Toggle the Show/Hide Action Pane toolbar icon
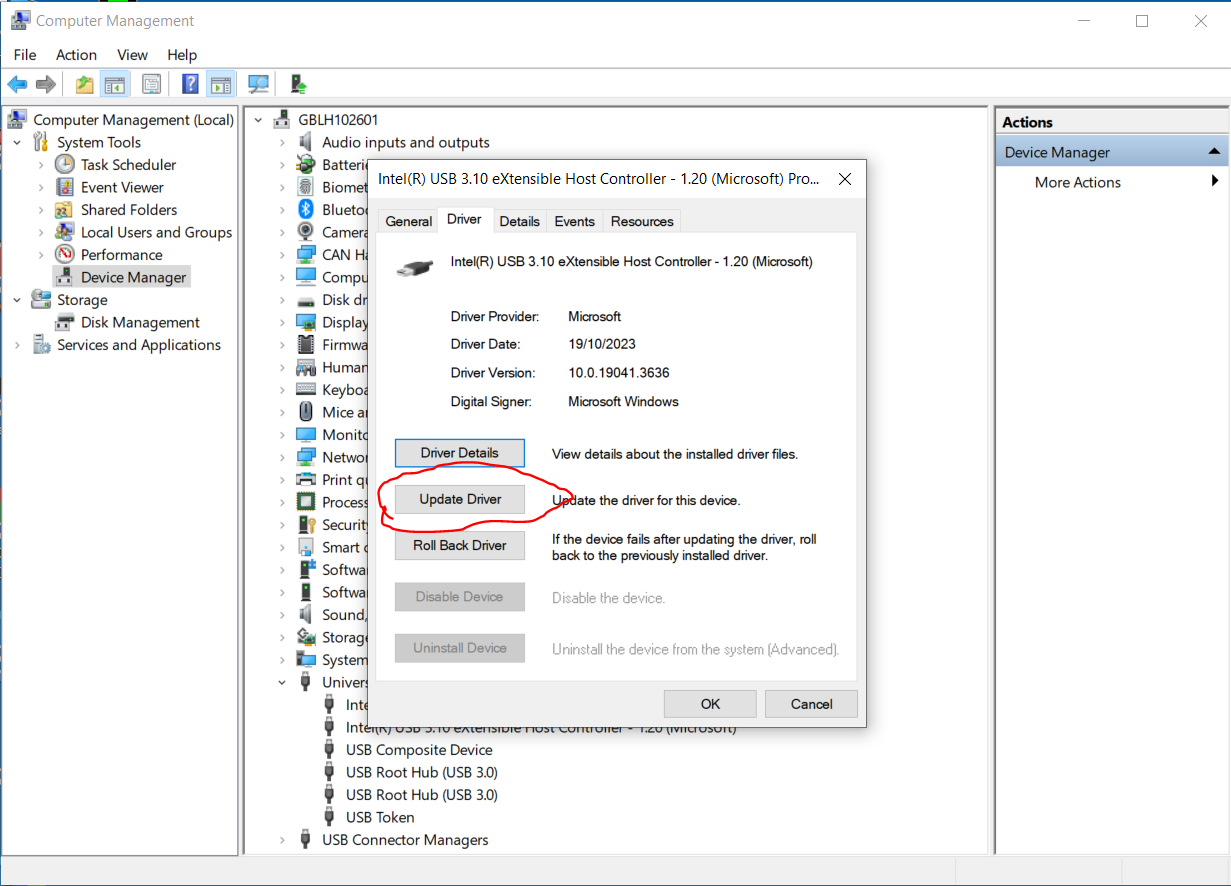 tap(220, 85)
